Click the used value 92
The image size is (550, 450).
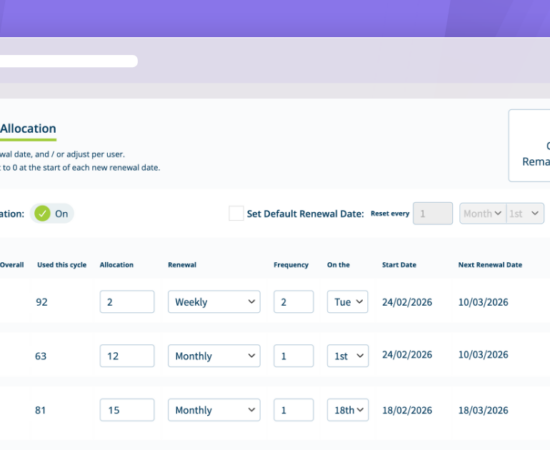tap(41, 302)
